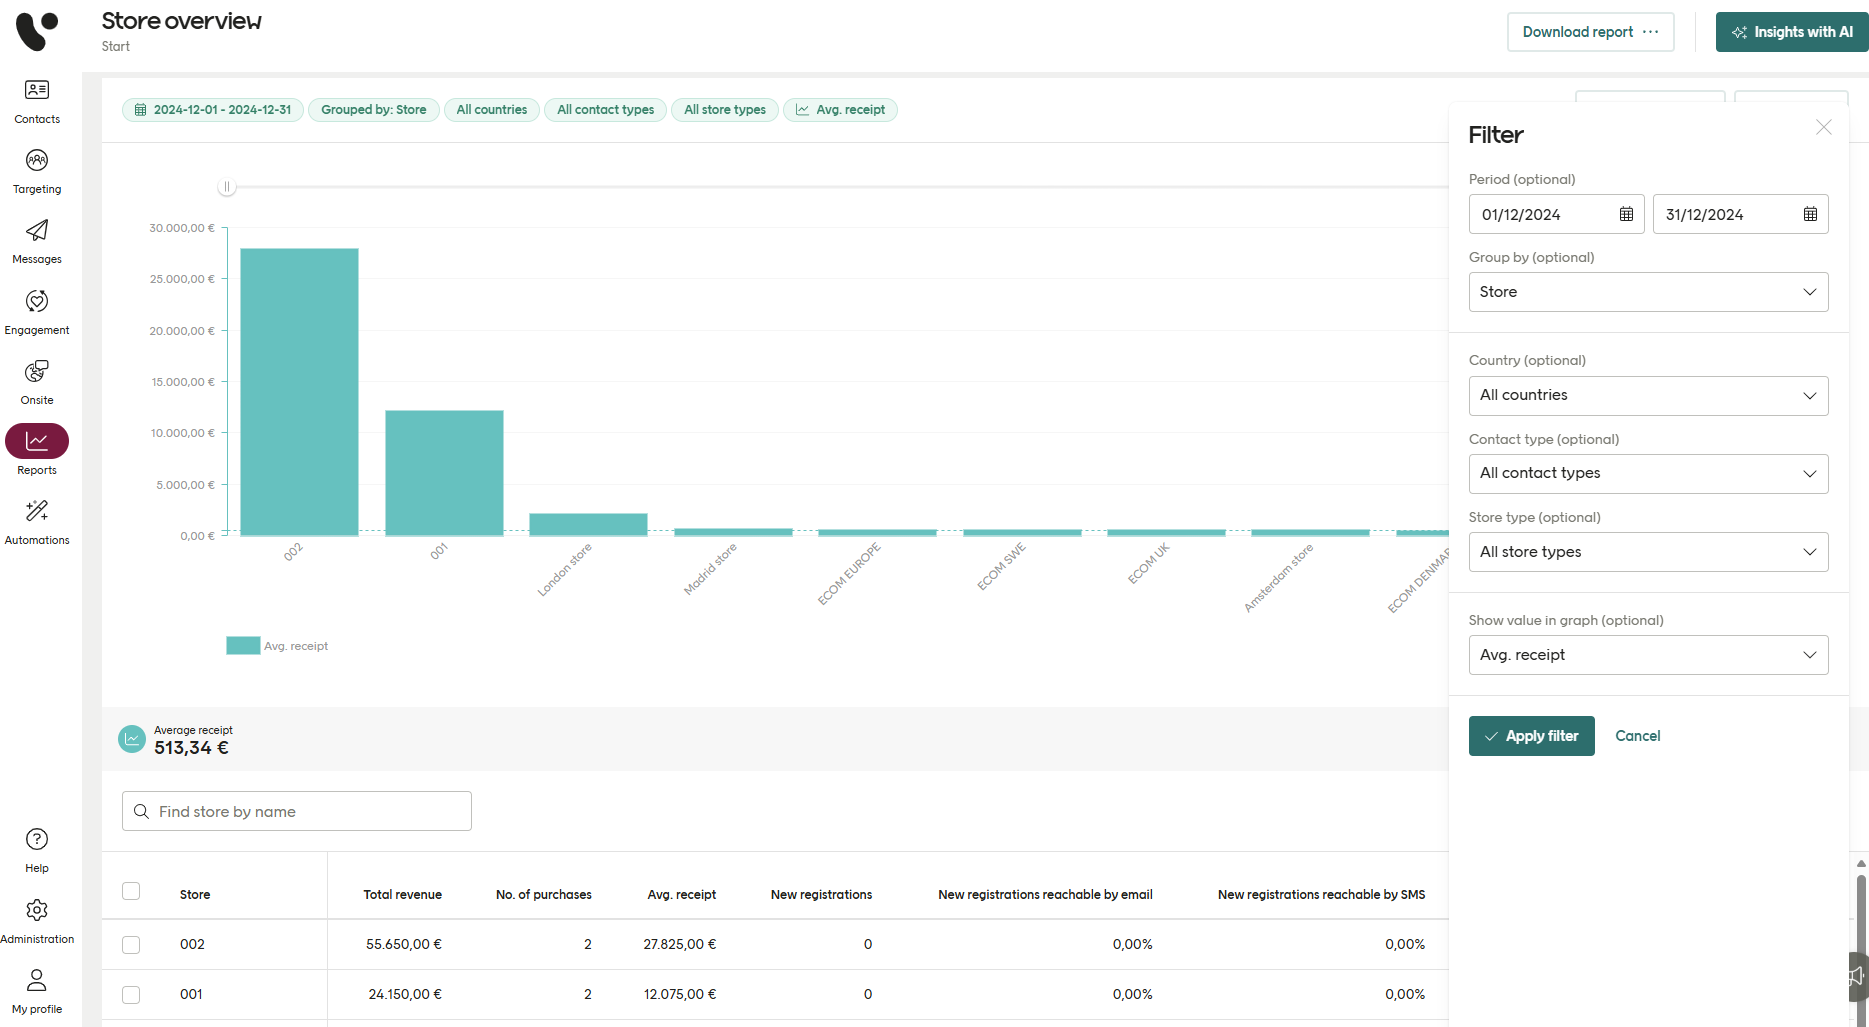Open the All countries dropdown
This screenshot has height=1027, width=1869.
click(x=1647, y=396)
